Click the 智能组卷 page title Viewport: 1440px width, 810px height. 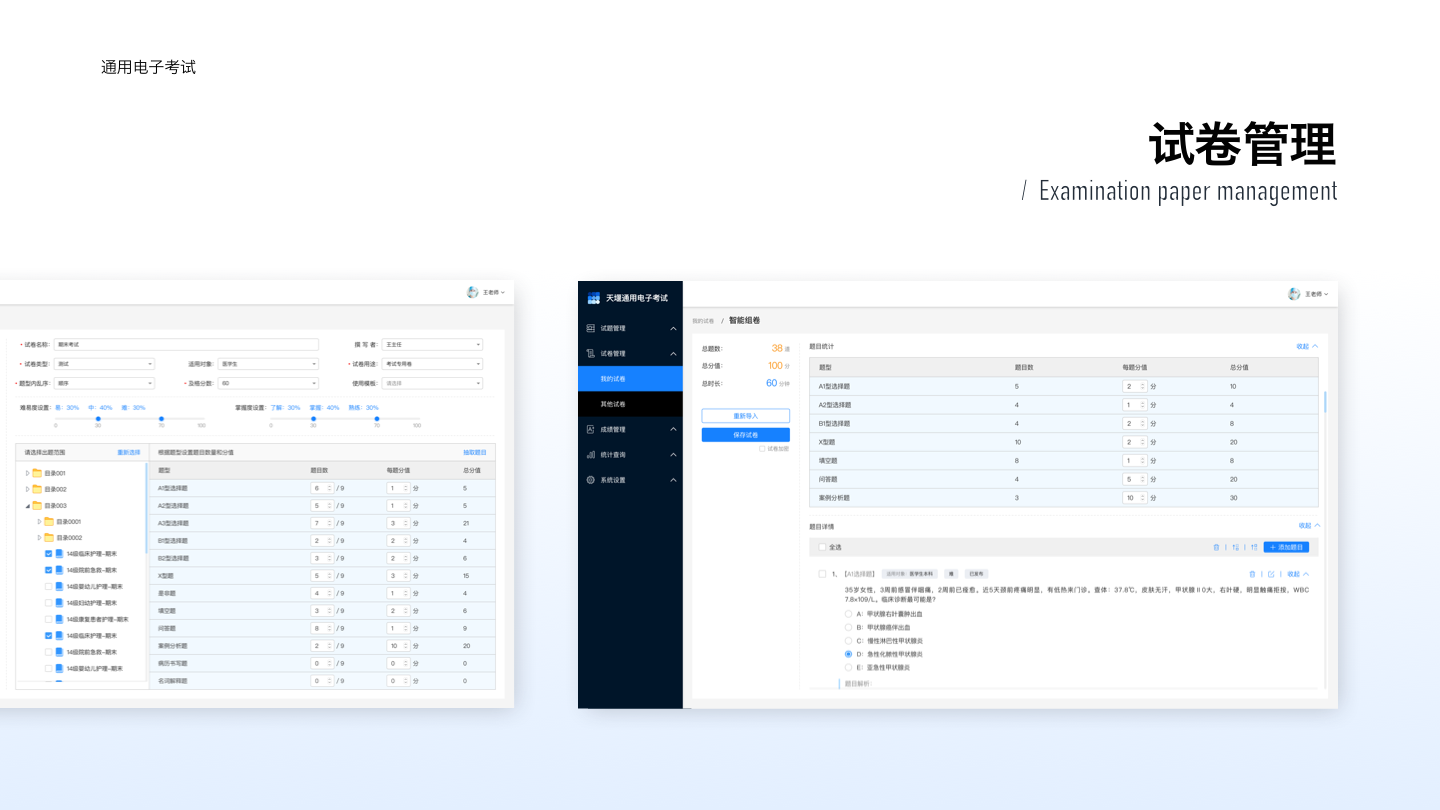[744, 320]
